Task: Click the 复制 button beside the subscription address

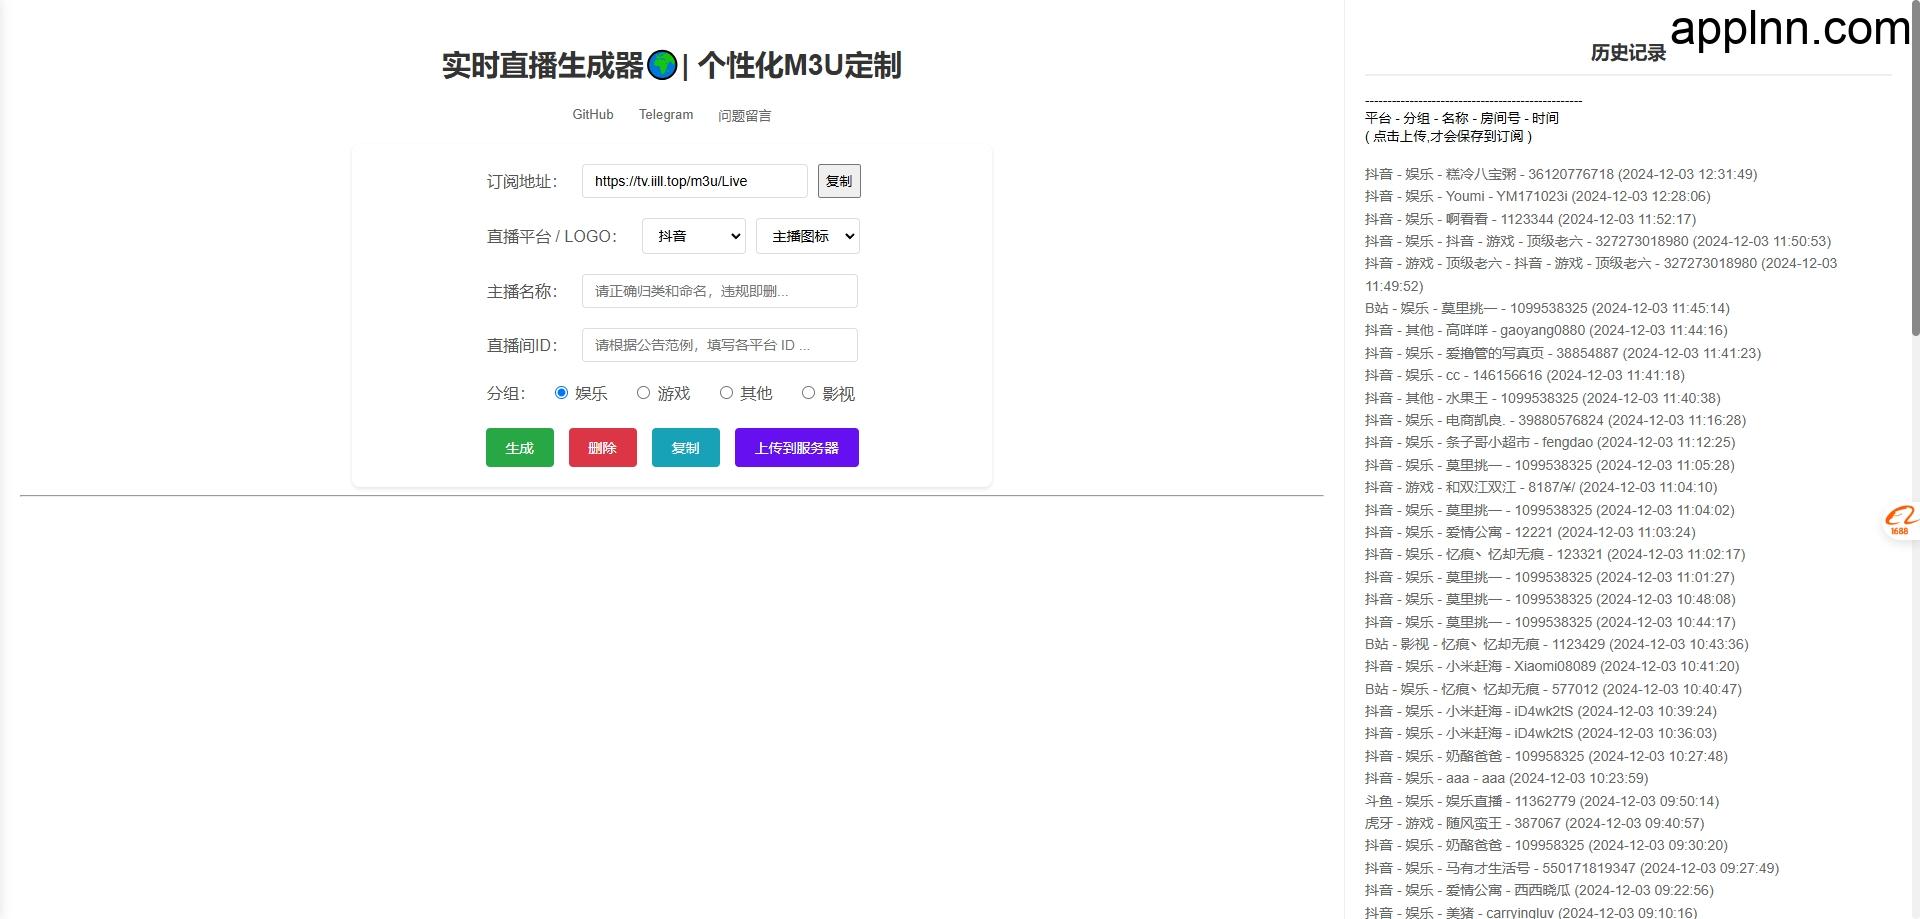Action: pos(839,181)
